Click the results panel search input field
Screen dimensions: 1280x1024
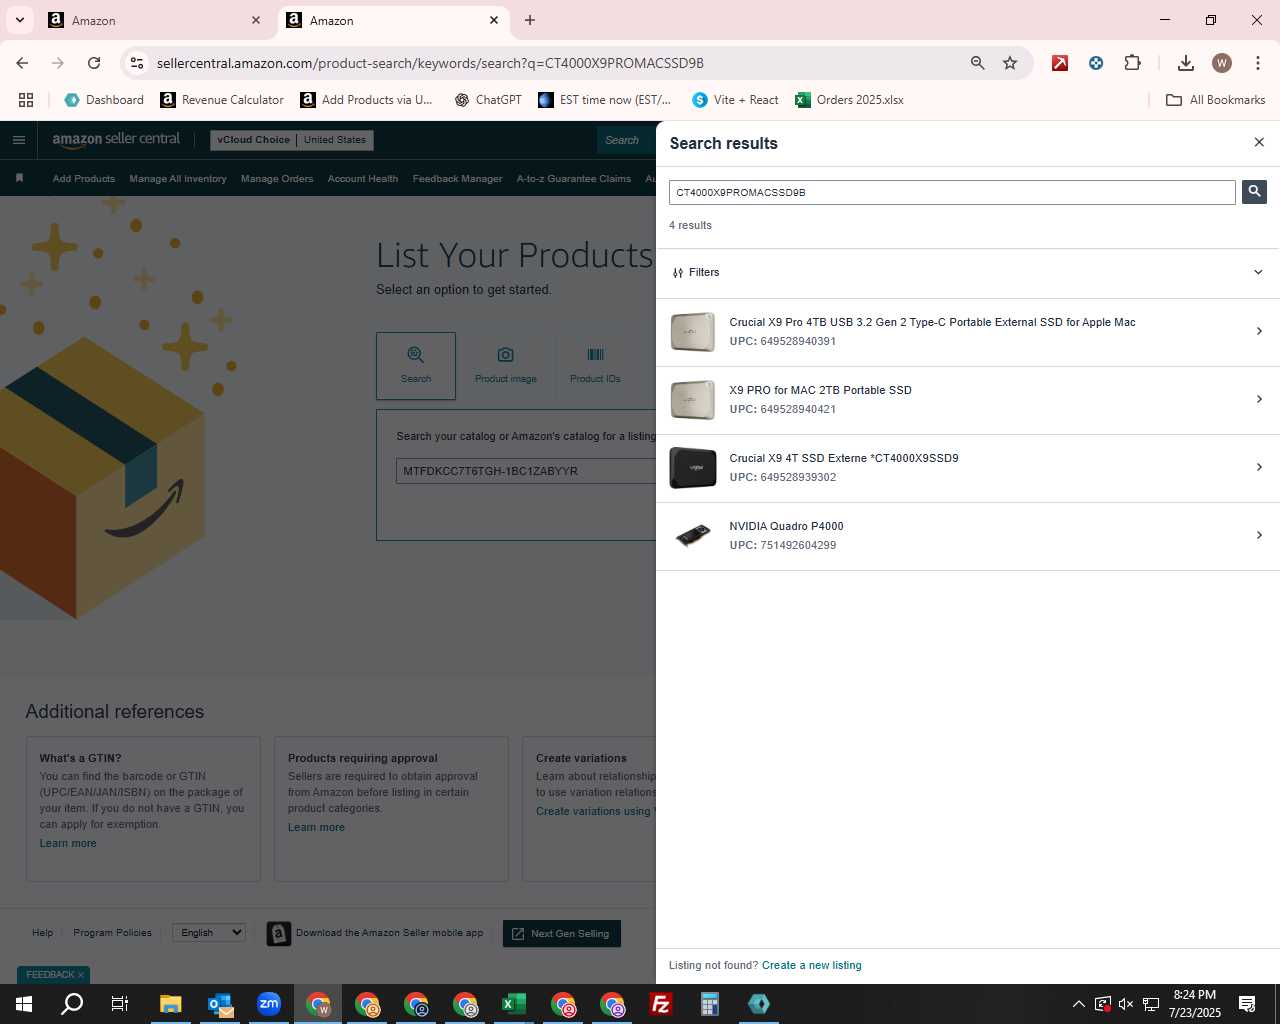tap(952, 192)
